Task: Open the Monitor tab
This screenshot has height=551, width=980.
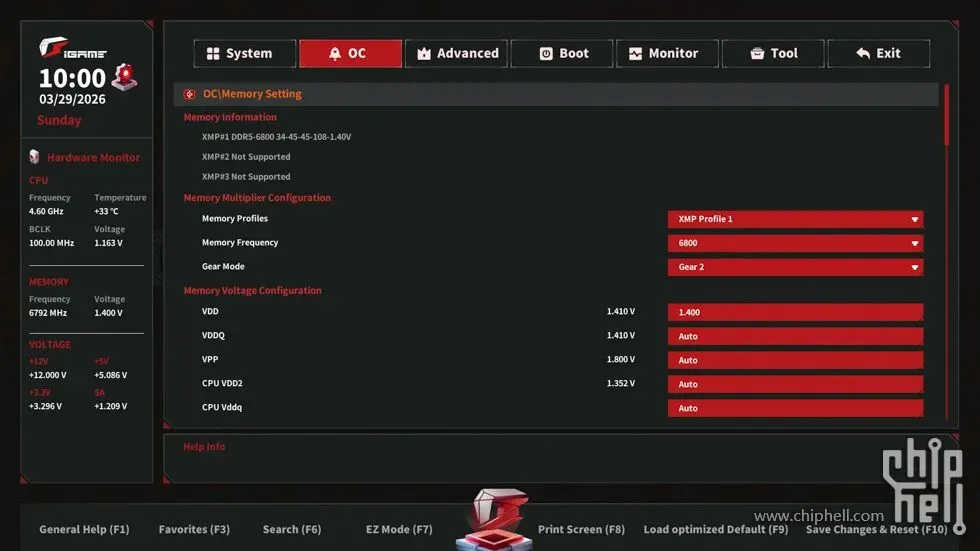Action: coord(668,54)
